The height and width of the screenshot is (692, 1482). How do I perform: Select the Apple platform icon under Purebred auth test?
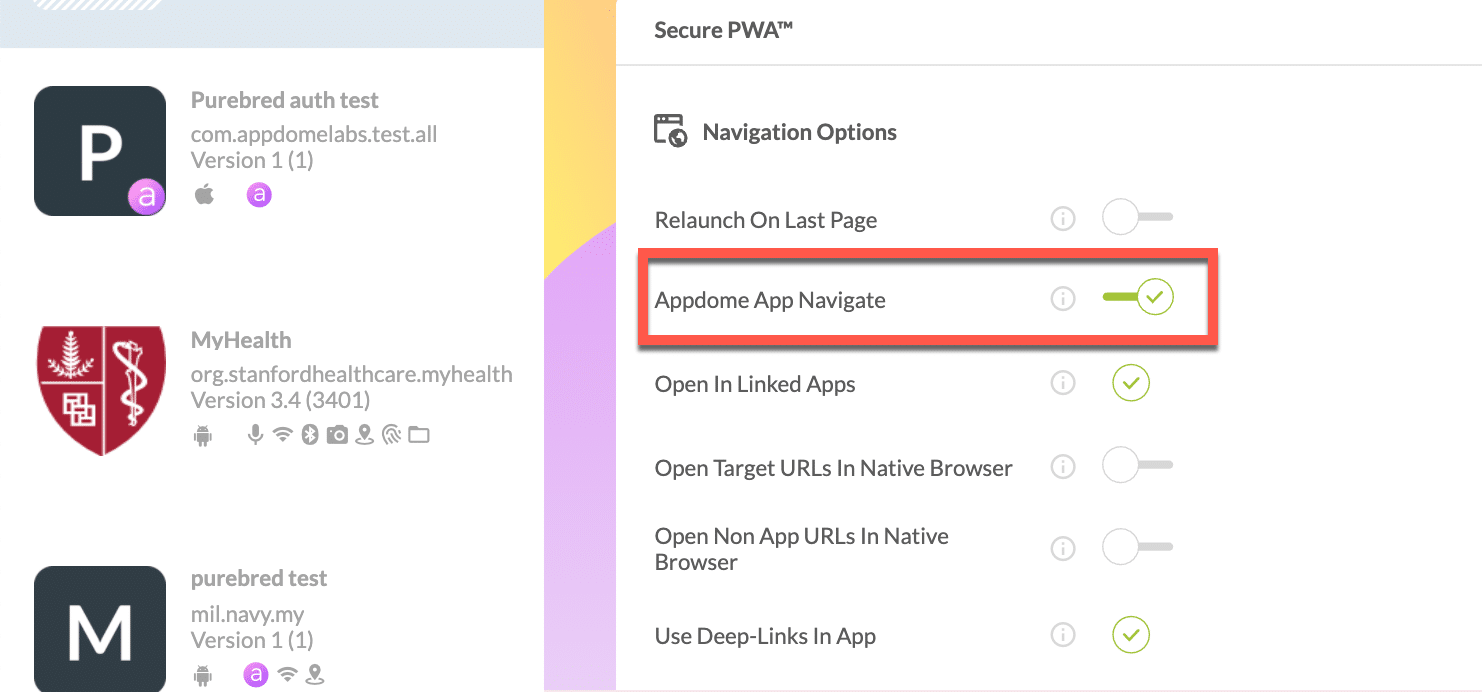click(x=204, y=194)
